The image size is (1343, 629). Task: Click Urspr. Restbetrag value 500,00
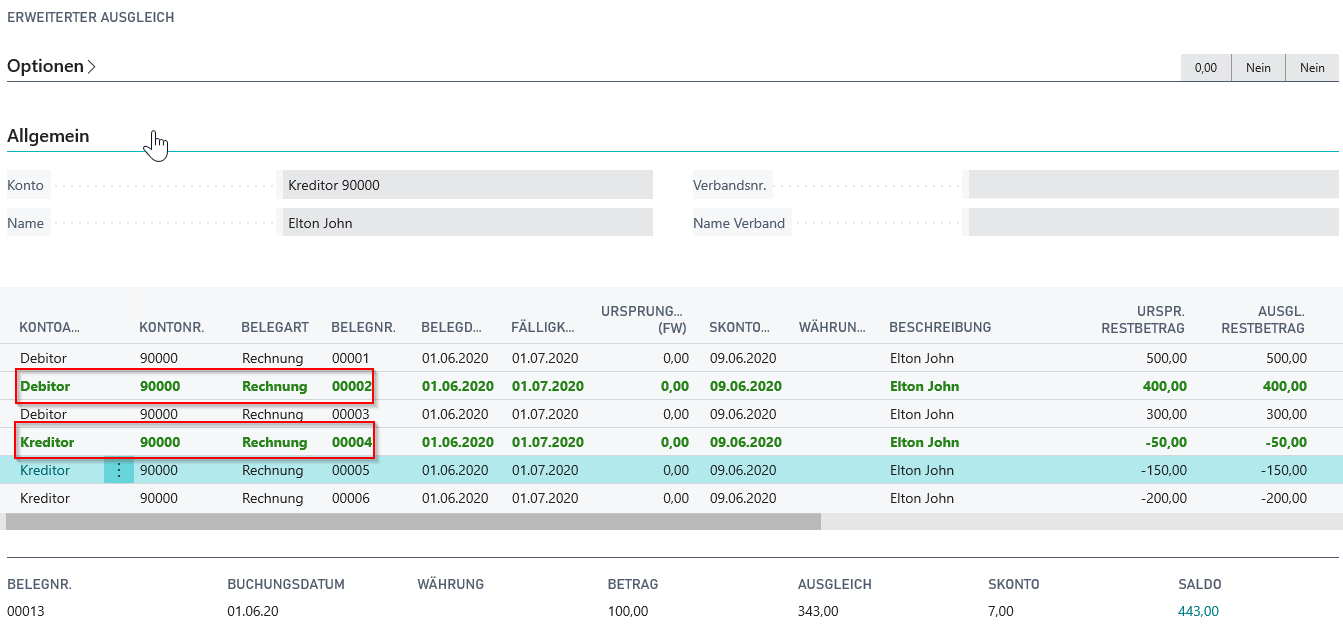point(1166,358)
